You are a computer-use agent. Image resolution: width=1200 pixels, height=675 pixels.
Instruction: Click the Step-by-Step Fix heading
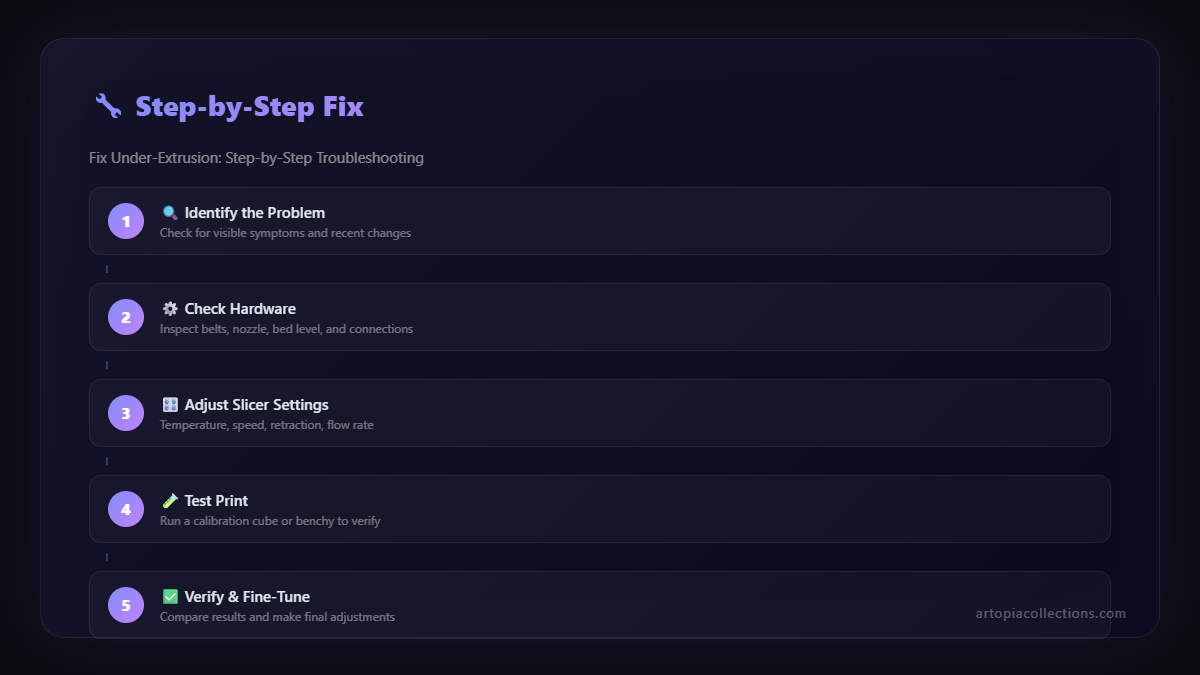249,106
